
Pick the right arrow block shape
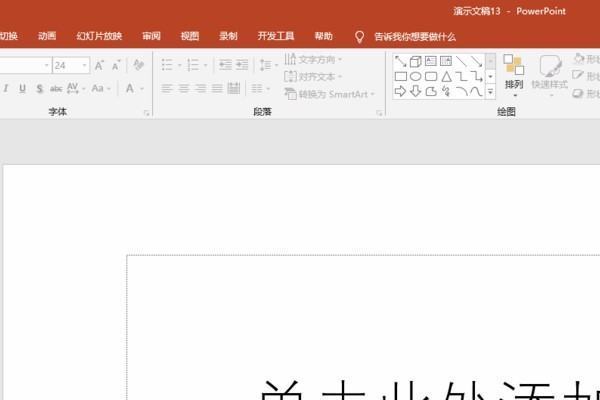point(400,91)
